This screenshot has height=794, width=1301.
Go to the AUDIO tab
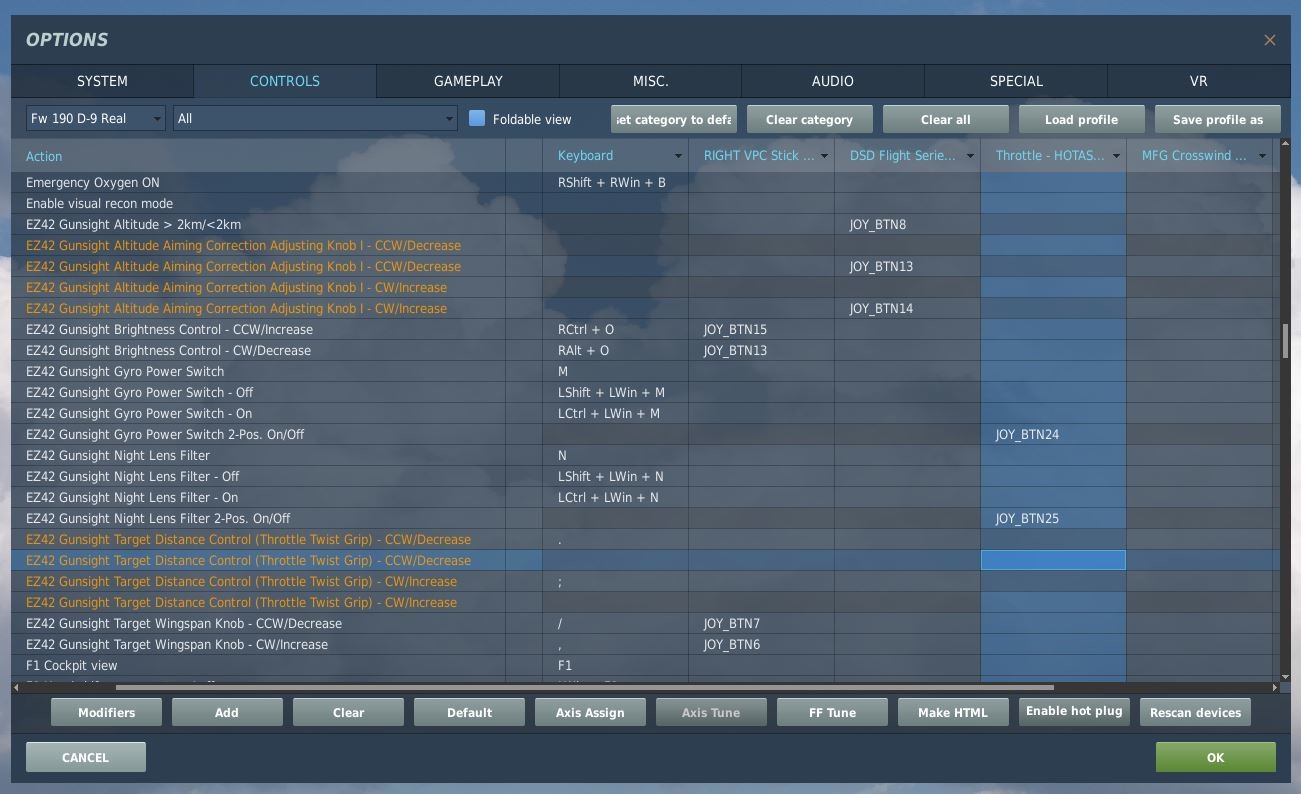[833, 81]
